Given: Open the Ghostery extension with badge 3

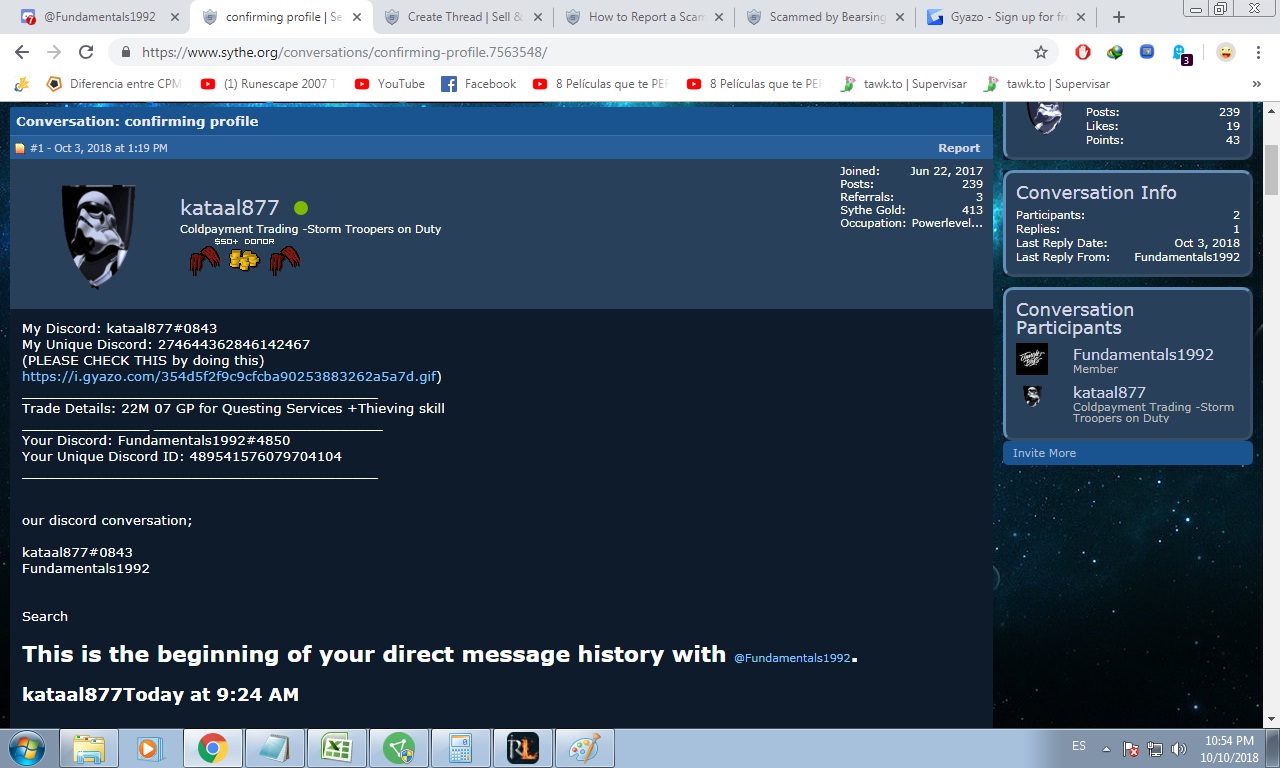Looking at the screenshot, I should (x=1181, y=54).
